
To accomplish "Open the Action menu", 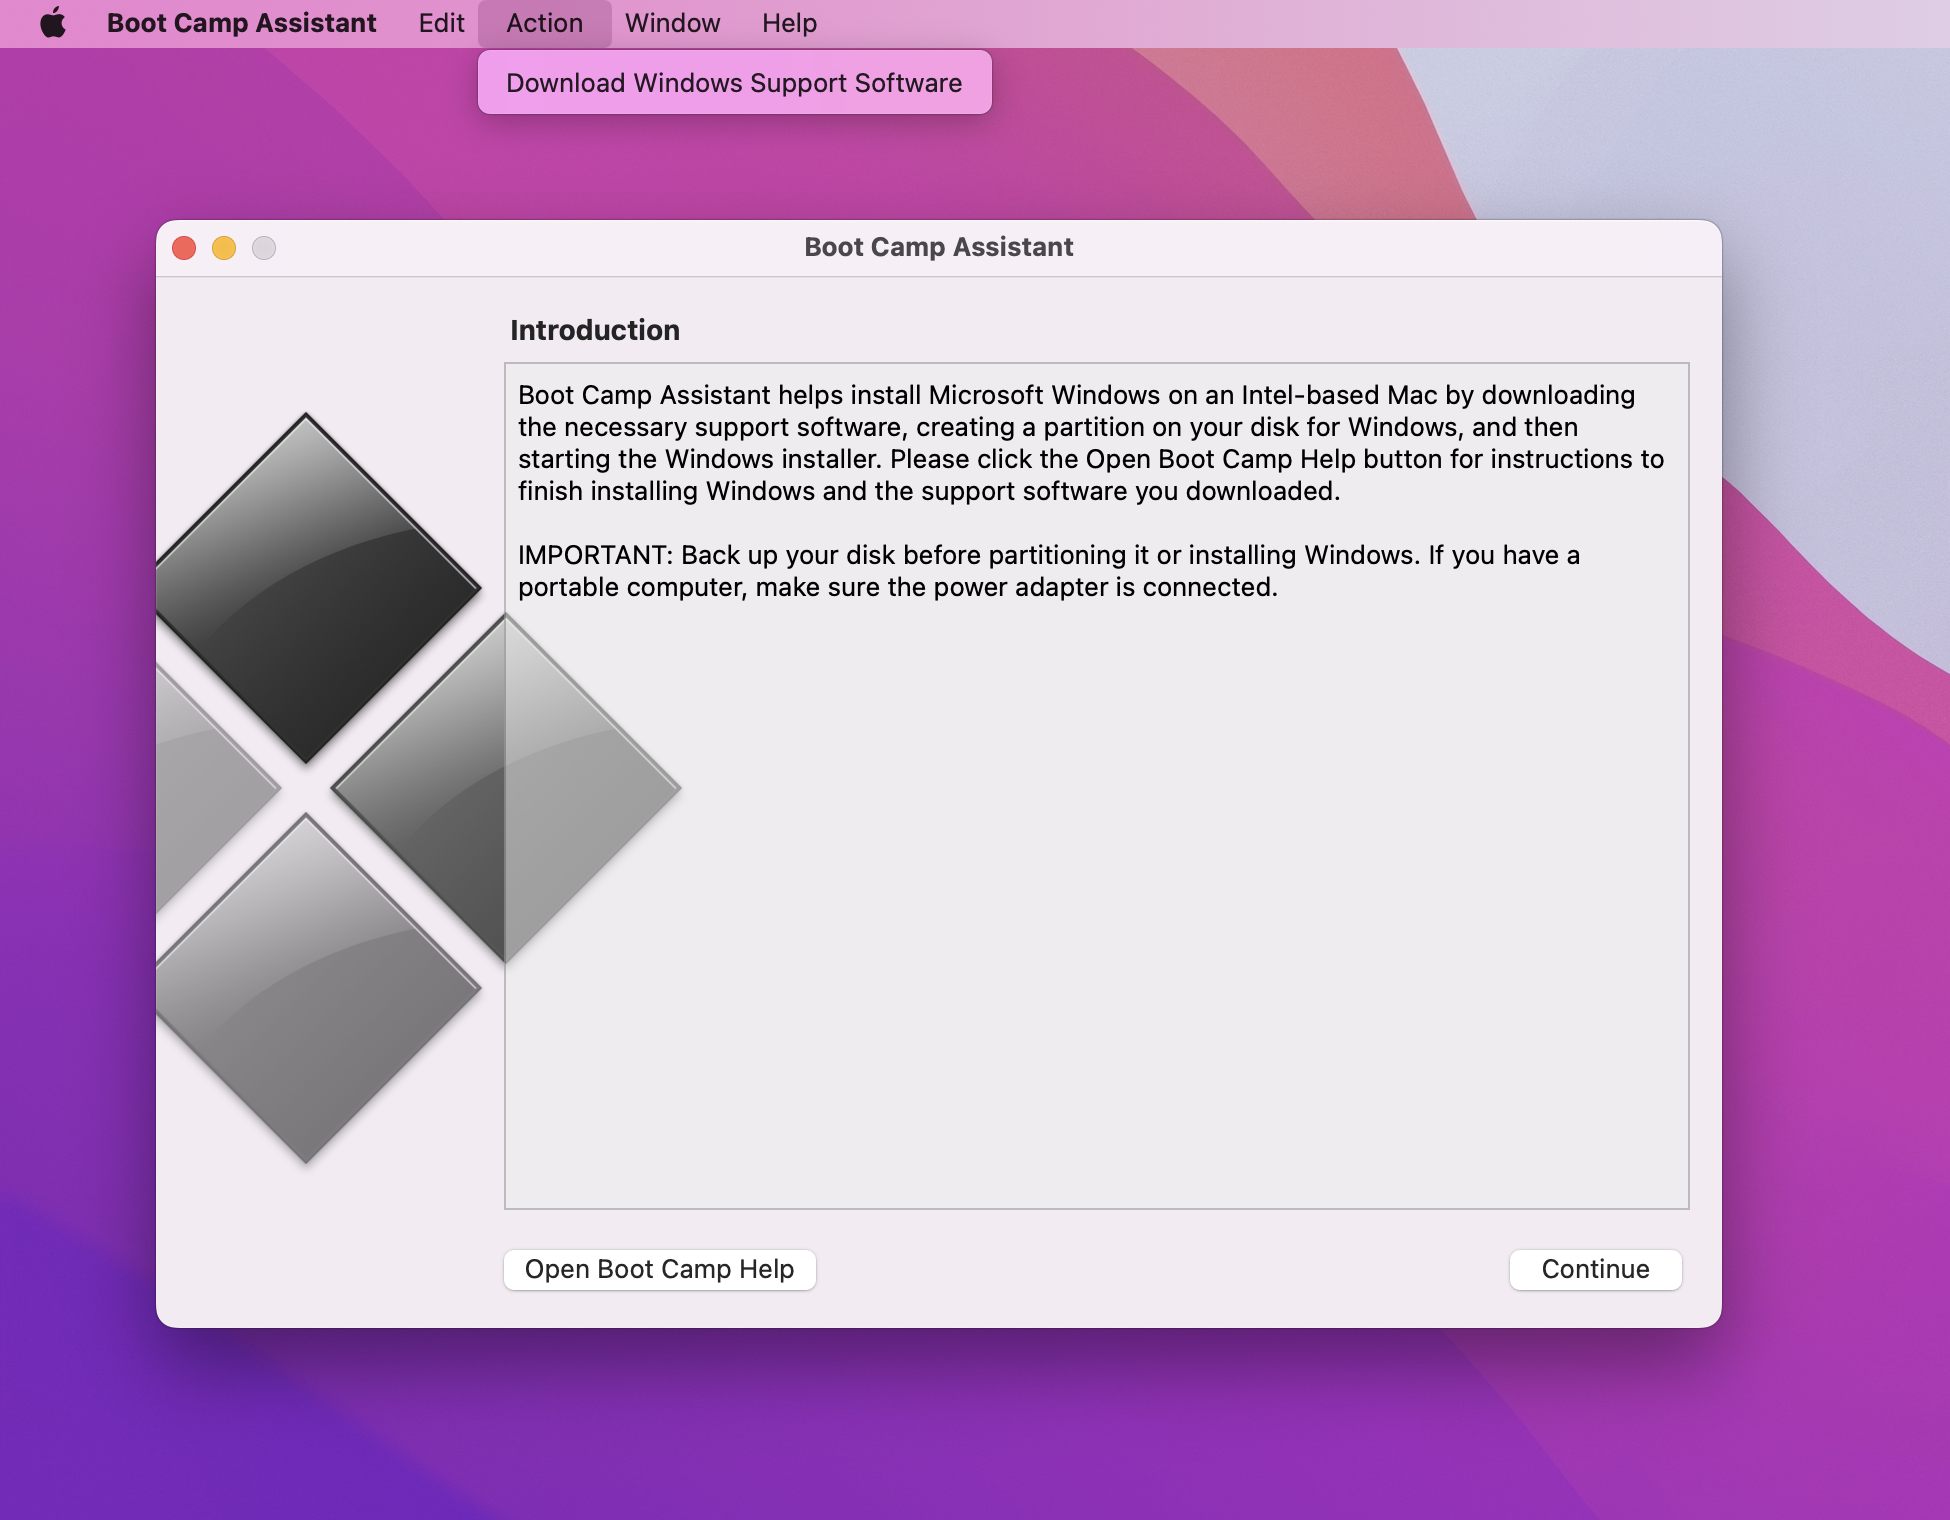I will click(x=544, y=22).
